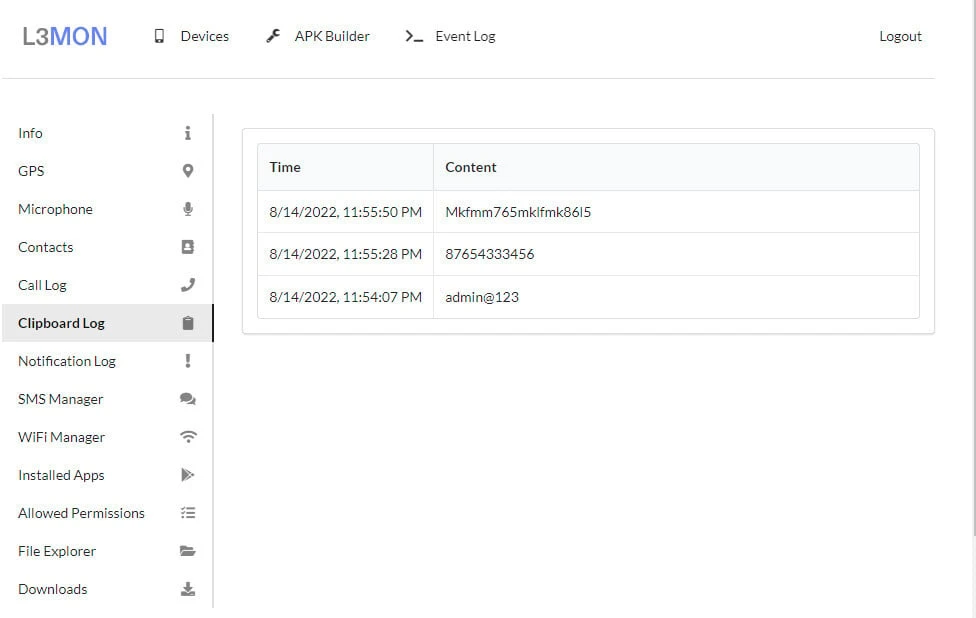Click the SMS Manager chat bubbles icon
This screenshot has width=976, height=618.
point(187,399)
